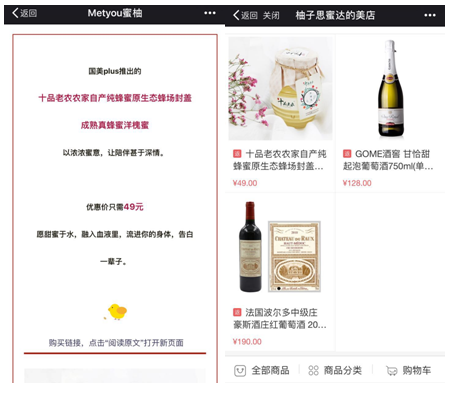This screenshot has width=451, height=404.
Task: Select the 全部商品 tab label
Action: (270, 370)
